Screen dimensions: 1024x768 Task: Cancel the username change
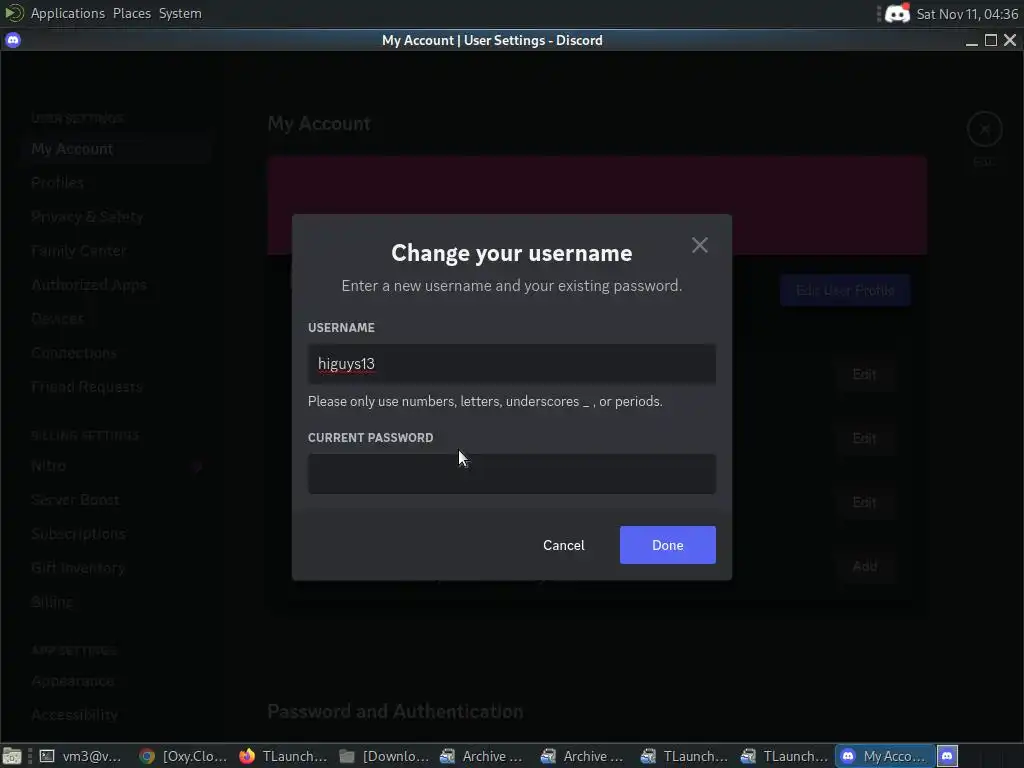pos(564,545)
